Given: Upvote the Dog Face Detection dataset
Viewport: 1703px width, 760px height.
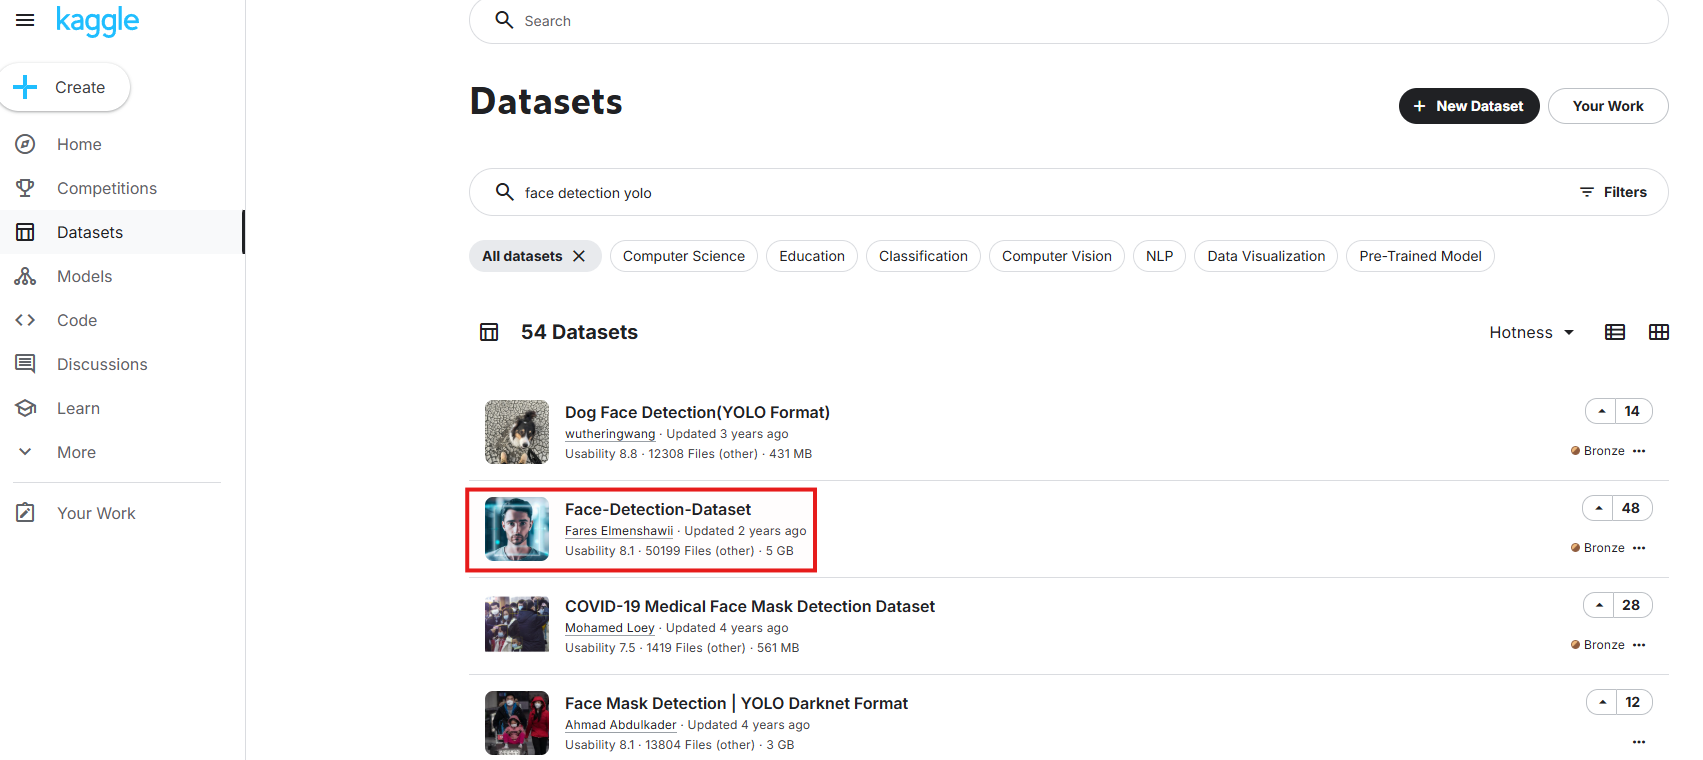Looking at the screenshot, I should click(1601, 411).
